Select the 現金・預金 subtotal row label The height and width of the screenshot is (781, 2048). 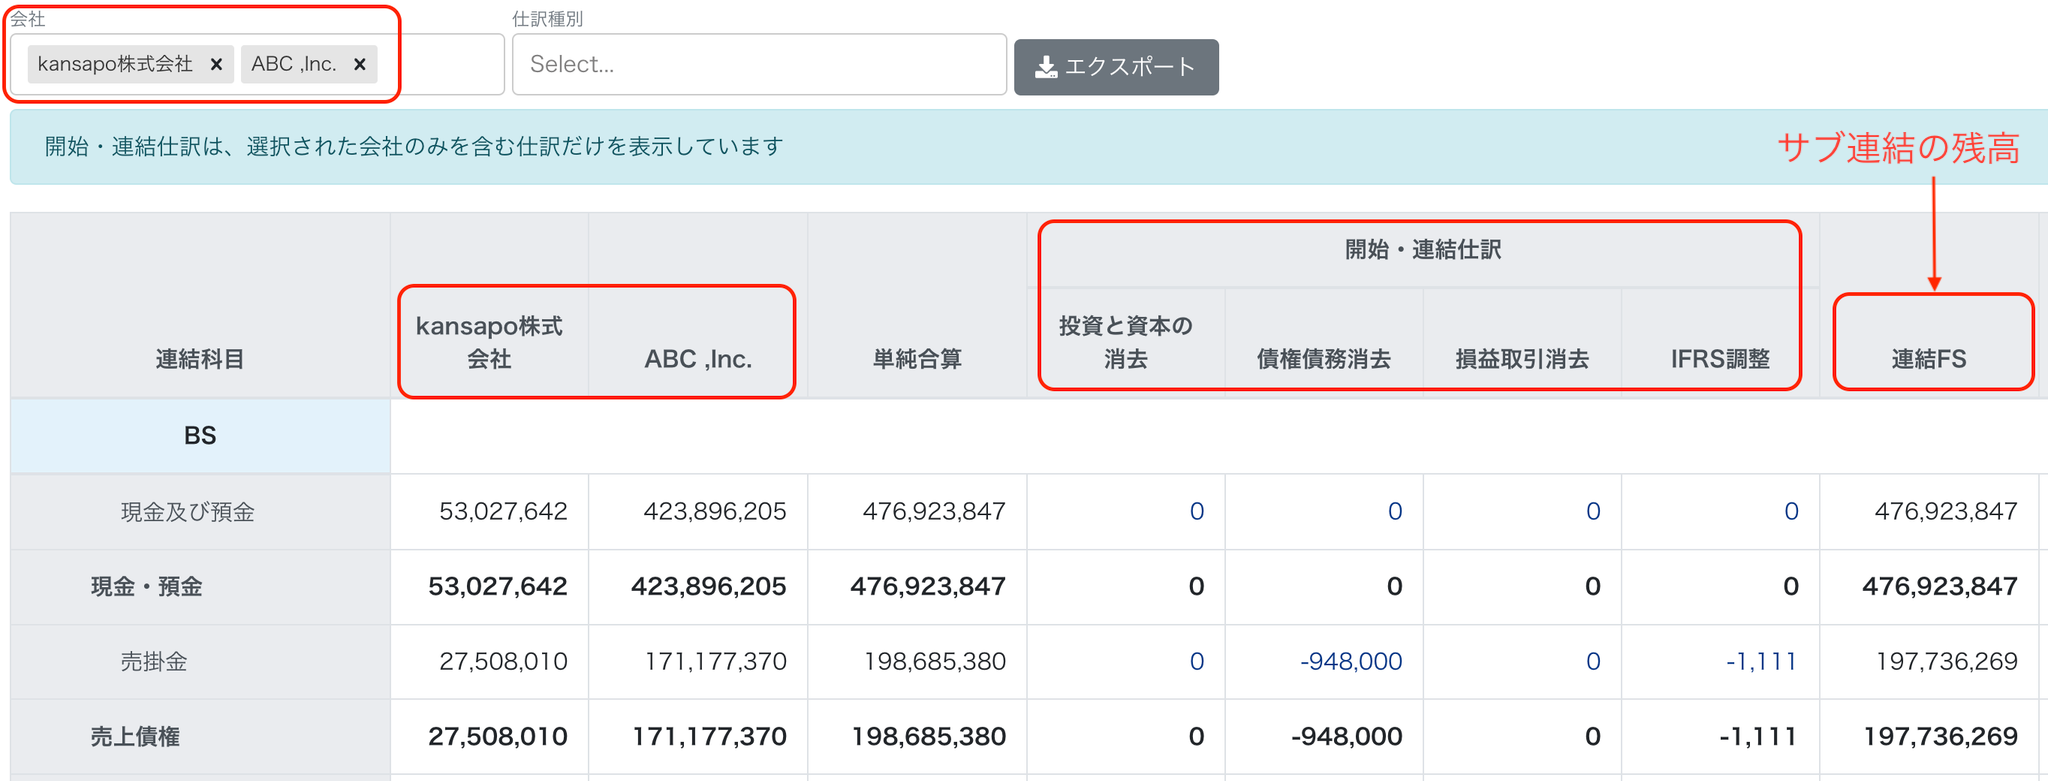[147, 587]
